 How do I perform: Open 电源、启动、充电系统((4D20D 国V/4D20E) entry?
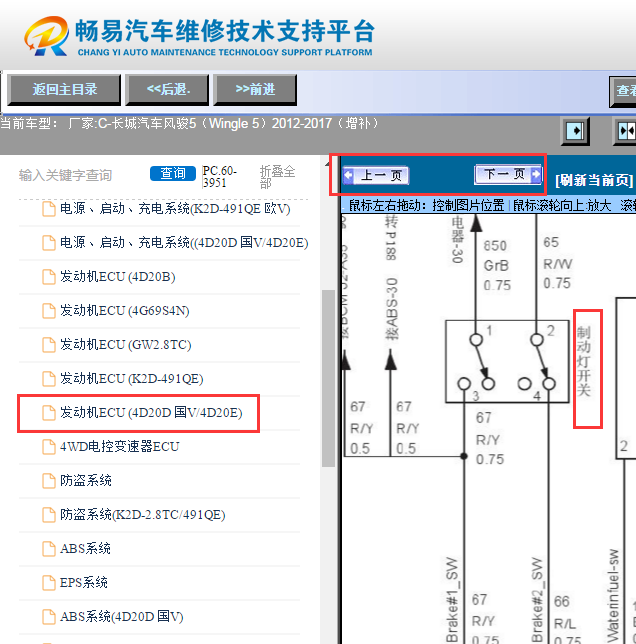184,243
